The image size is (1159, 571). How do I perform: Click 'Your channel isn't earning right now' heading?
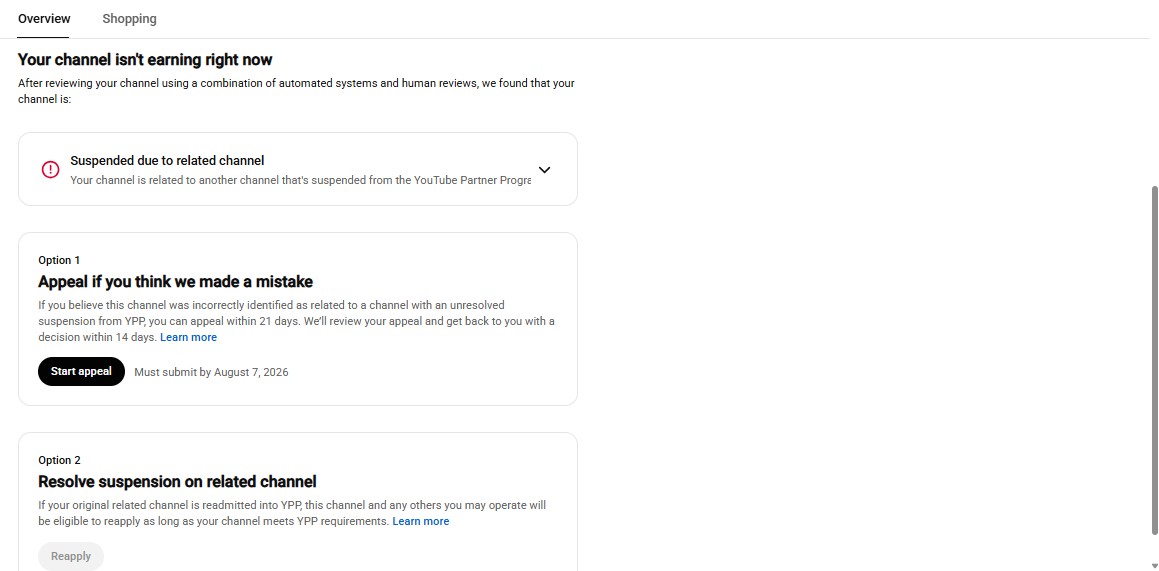(x=145, y=60)
